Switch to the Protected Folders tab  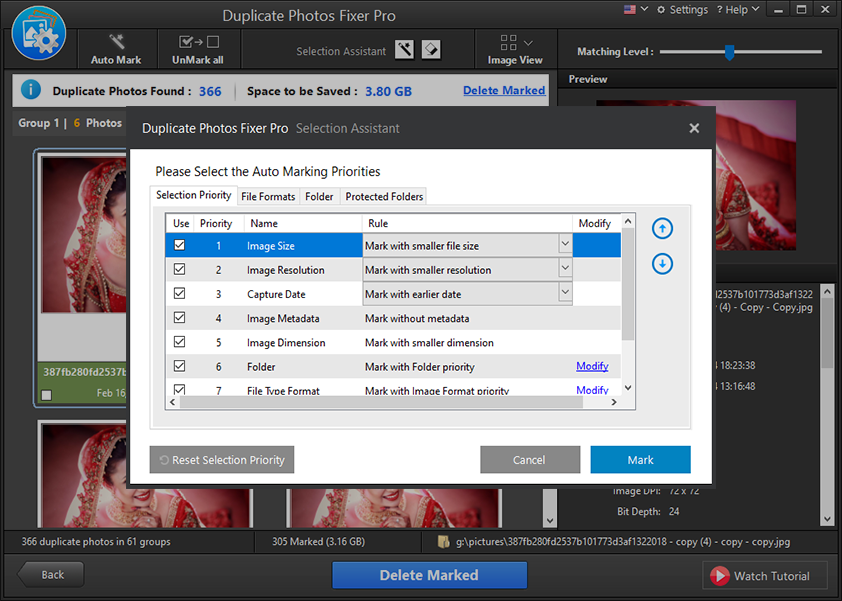384,197
